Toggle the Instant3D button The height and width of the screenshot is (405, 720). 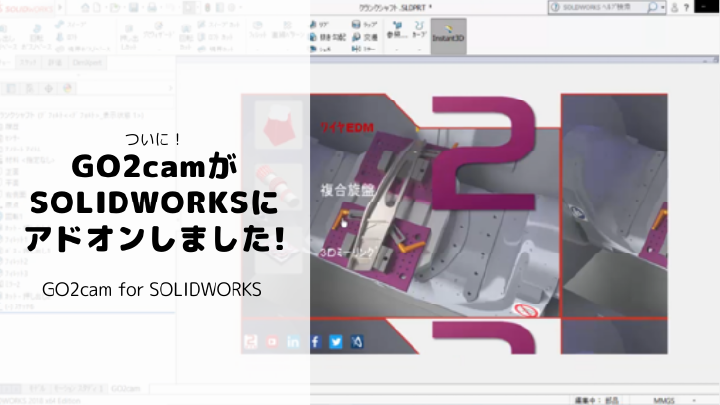click(x=448, y=35)
